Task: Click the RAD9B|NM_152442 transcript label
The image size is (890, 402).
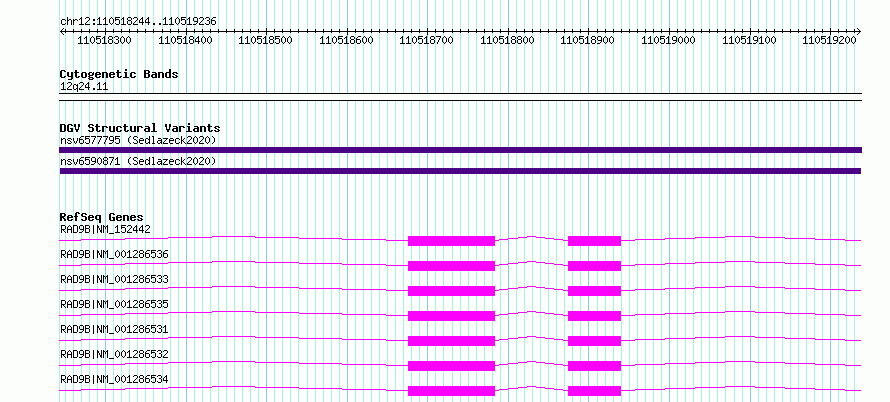Action: click(105, 229)
